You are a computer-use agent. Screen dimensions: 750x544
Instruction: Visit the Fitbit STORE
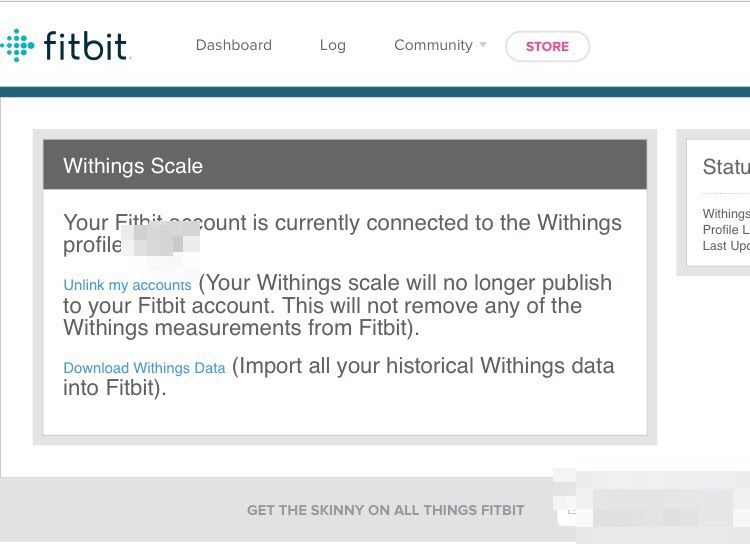547,46
